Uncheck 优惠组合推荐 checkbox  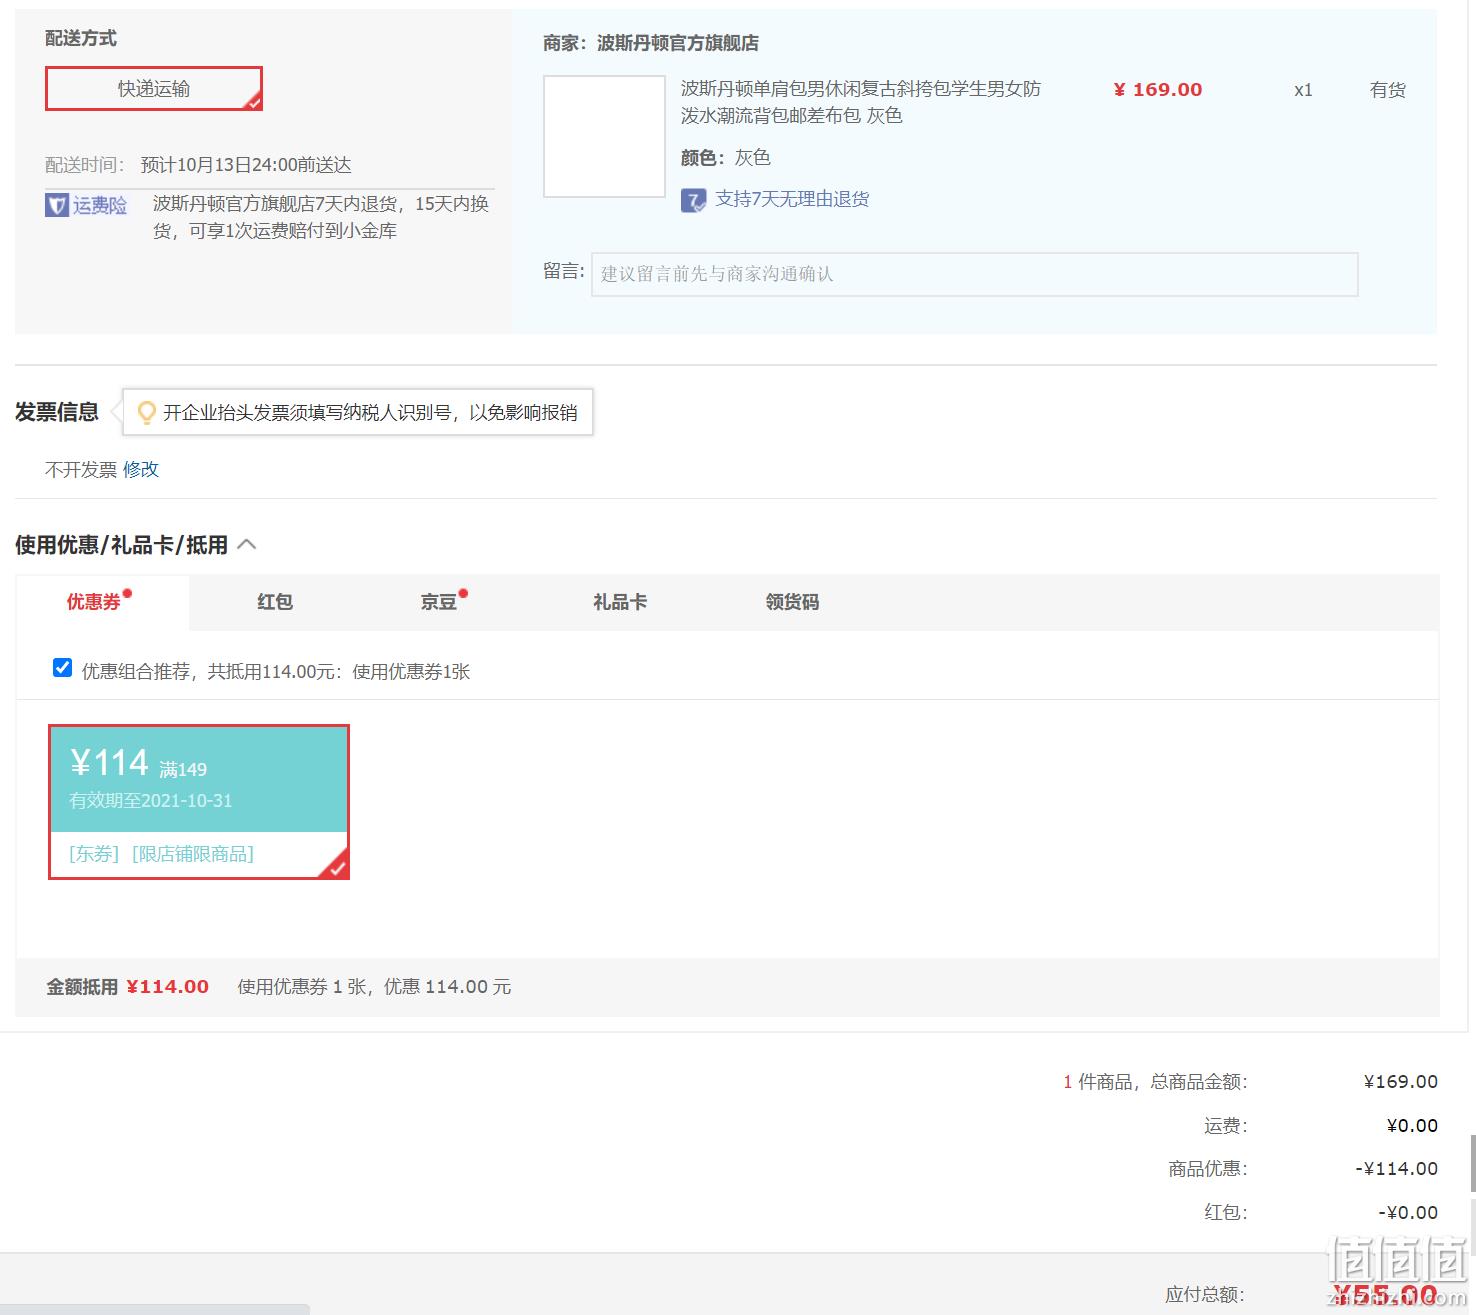point(62,668)
